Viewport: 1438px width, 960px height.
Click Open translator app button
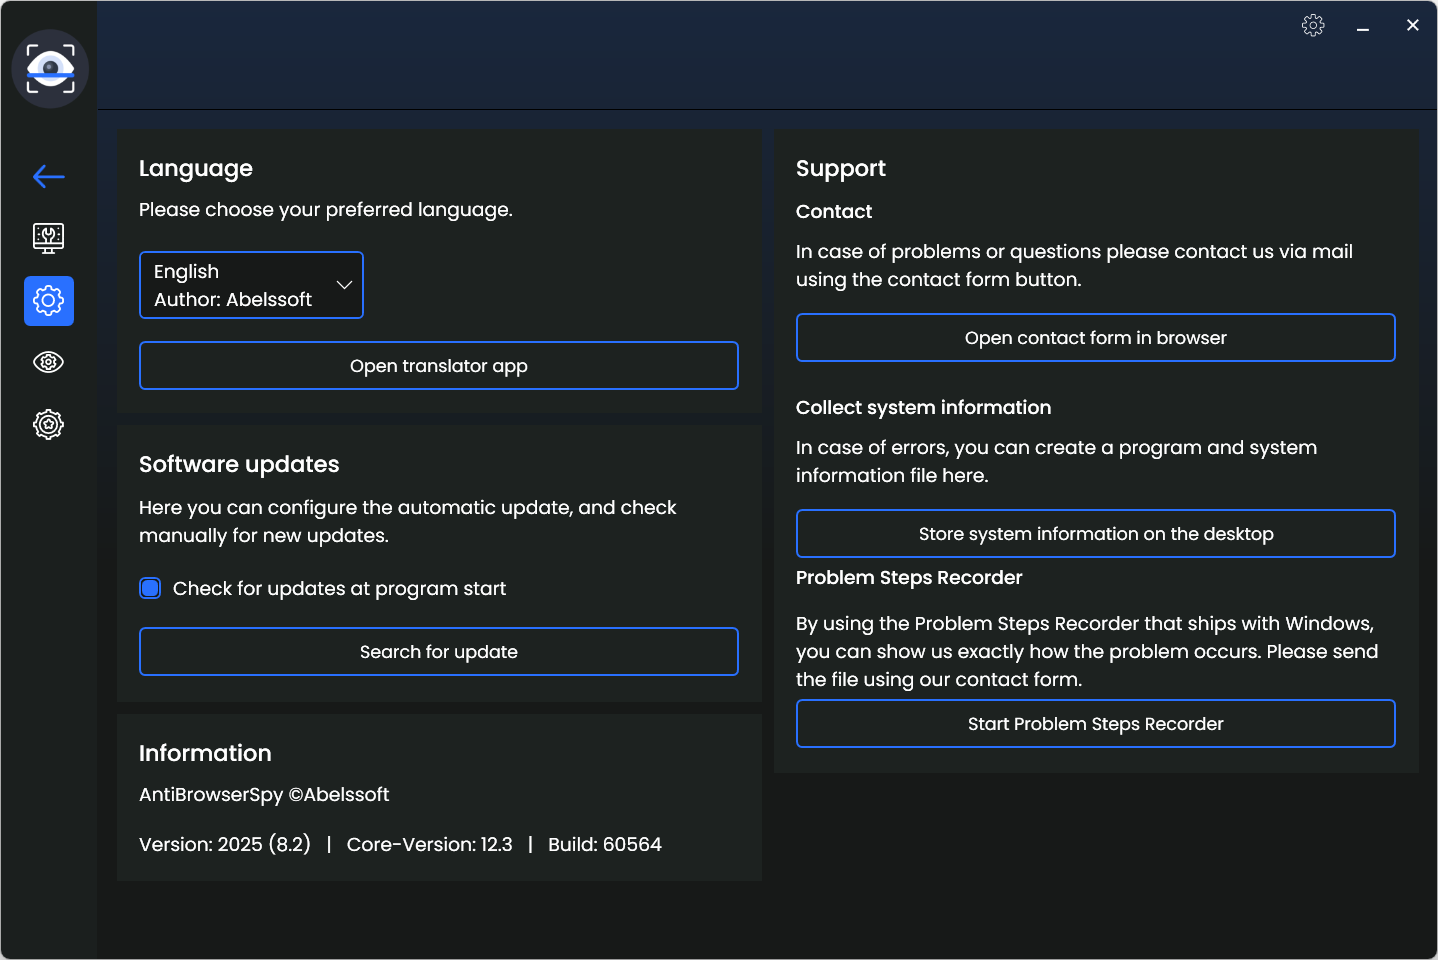439,366
